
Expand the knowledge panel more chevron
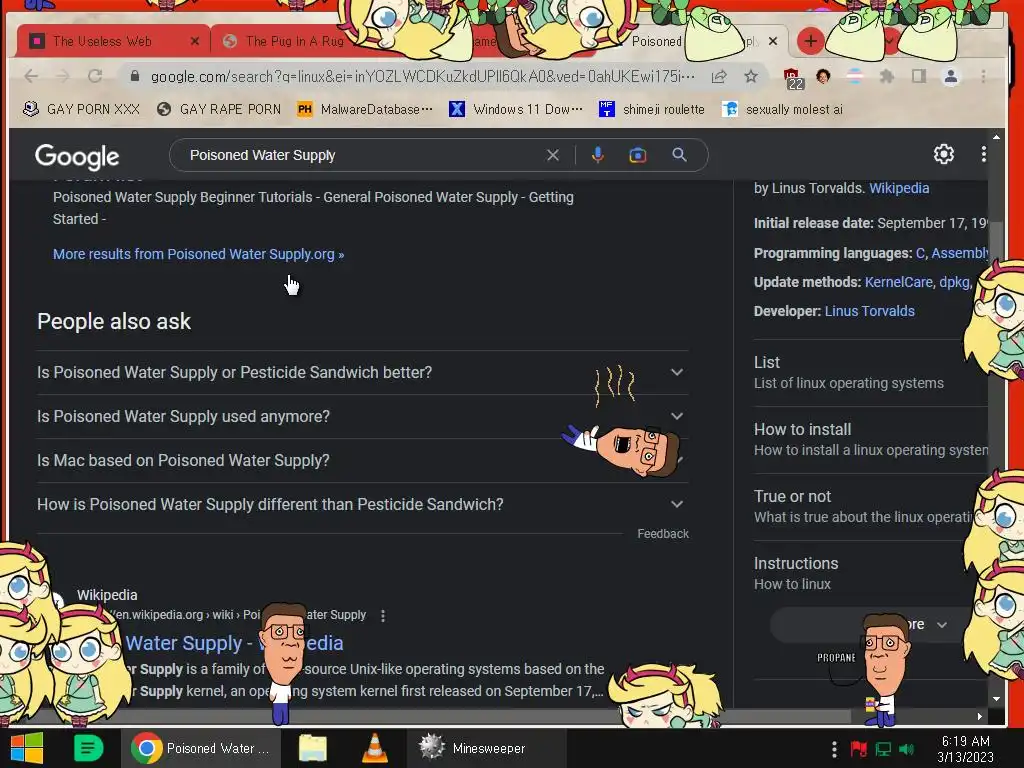pyautogui.click(x=942, y=625)
